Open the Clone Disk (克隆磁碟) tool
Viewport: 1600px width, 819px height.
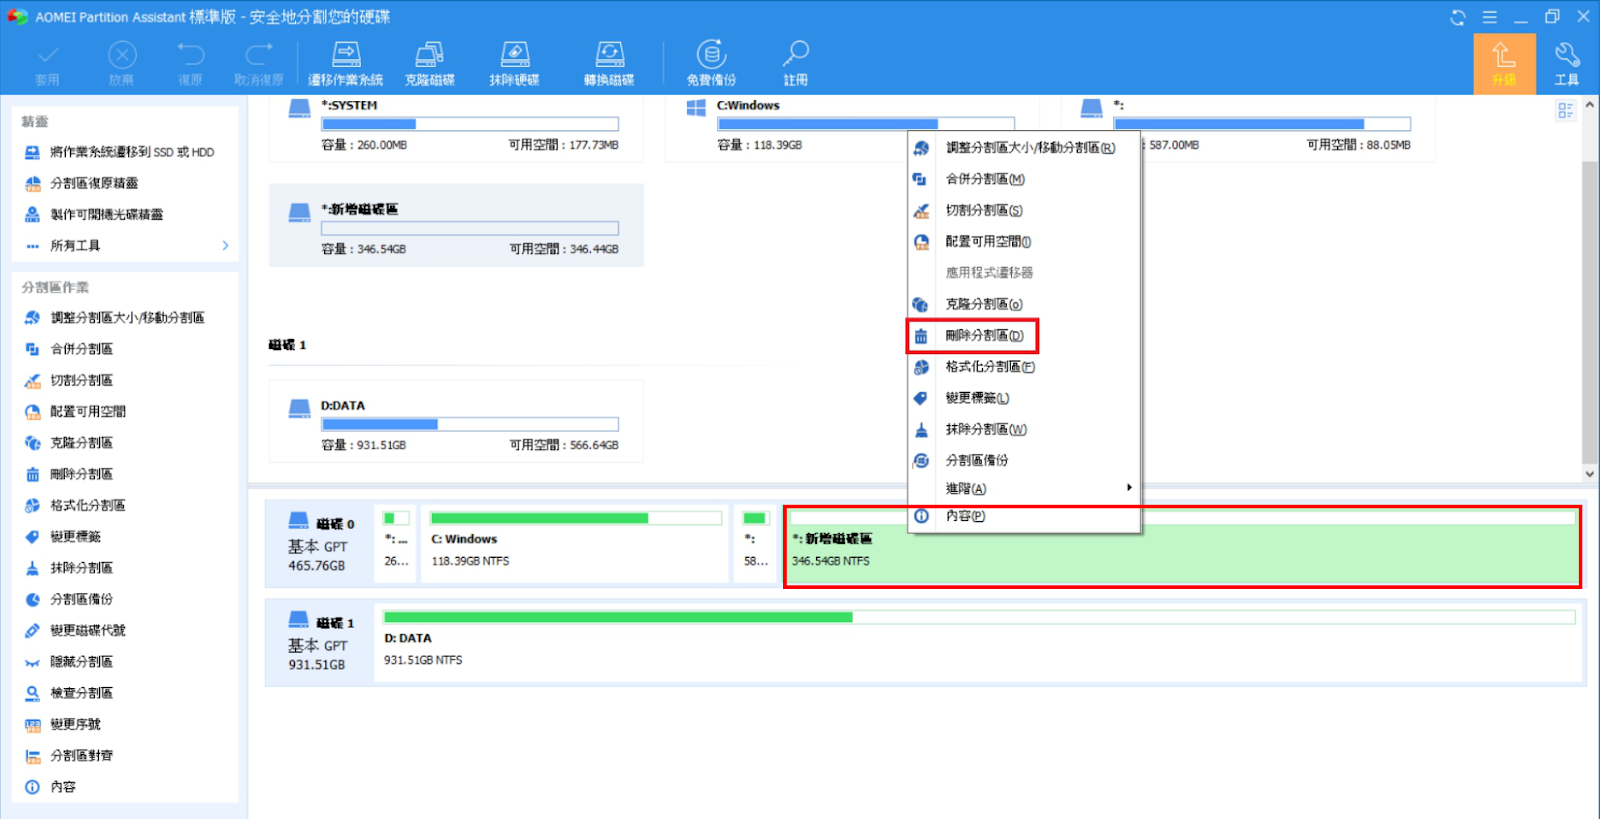[430, 64]
